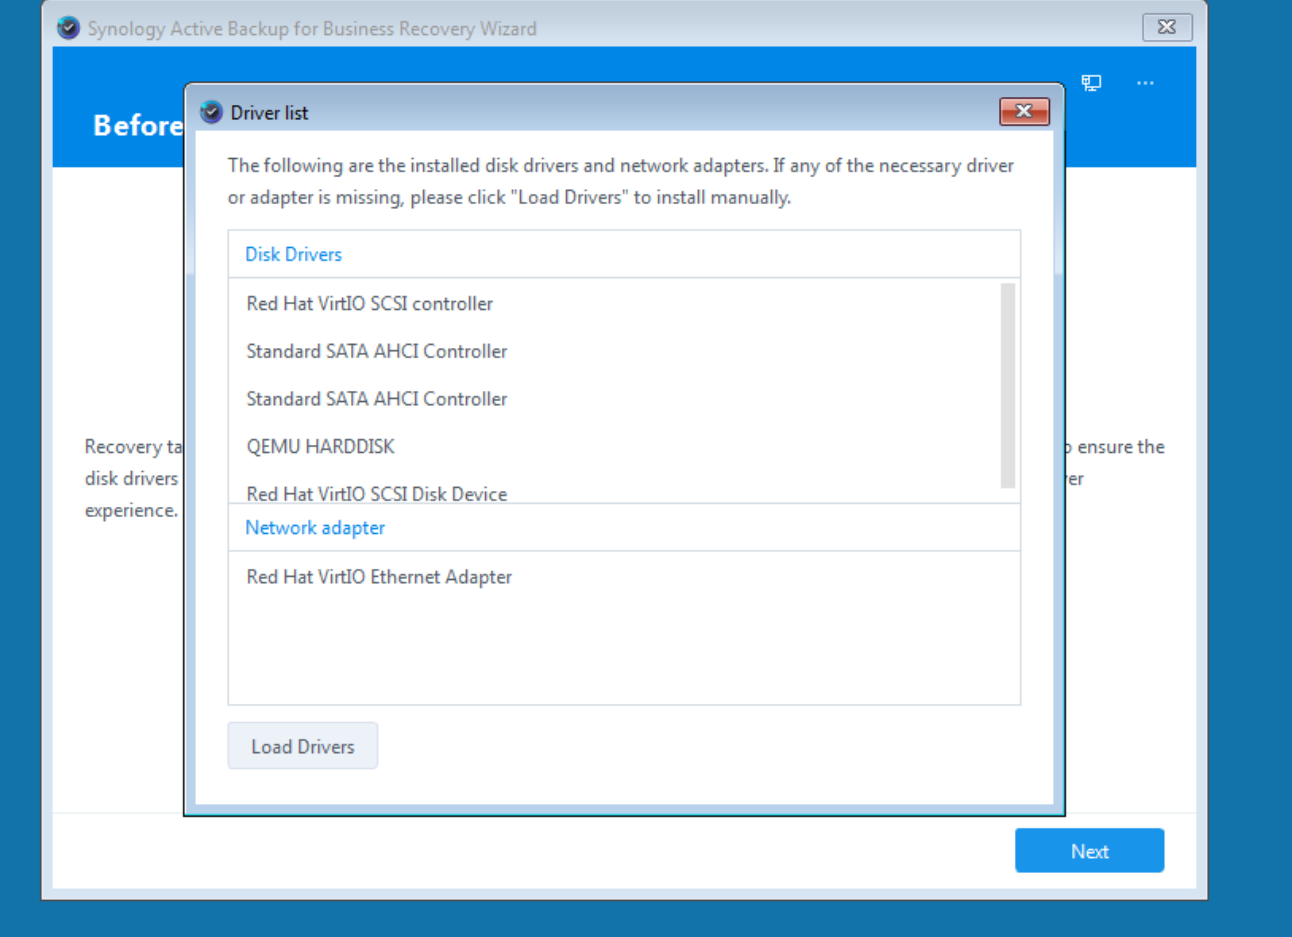The height and width of the screenshot is (937, 1292).
Task: Close the Driver list dialog
Action: point(1024,112)
